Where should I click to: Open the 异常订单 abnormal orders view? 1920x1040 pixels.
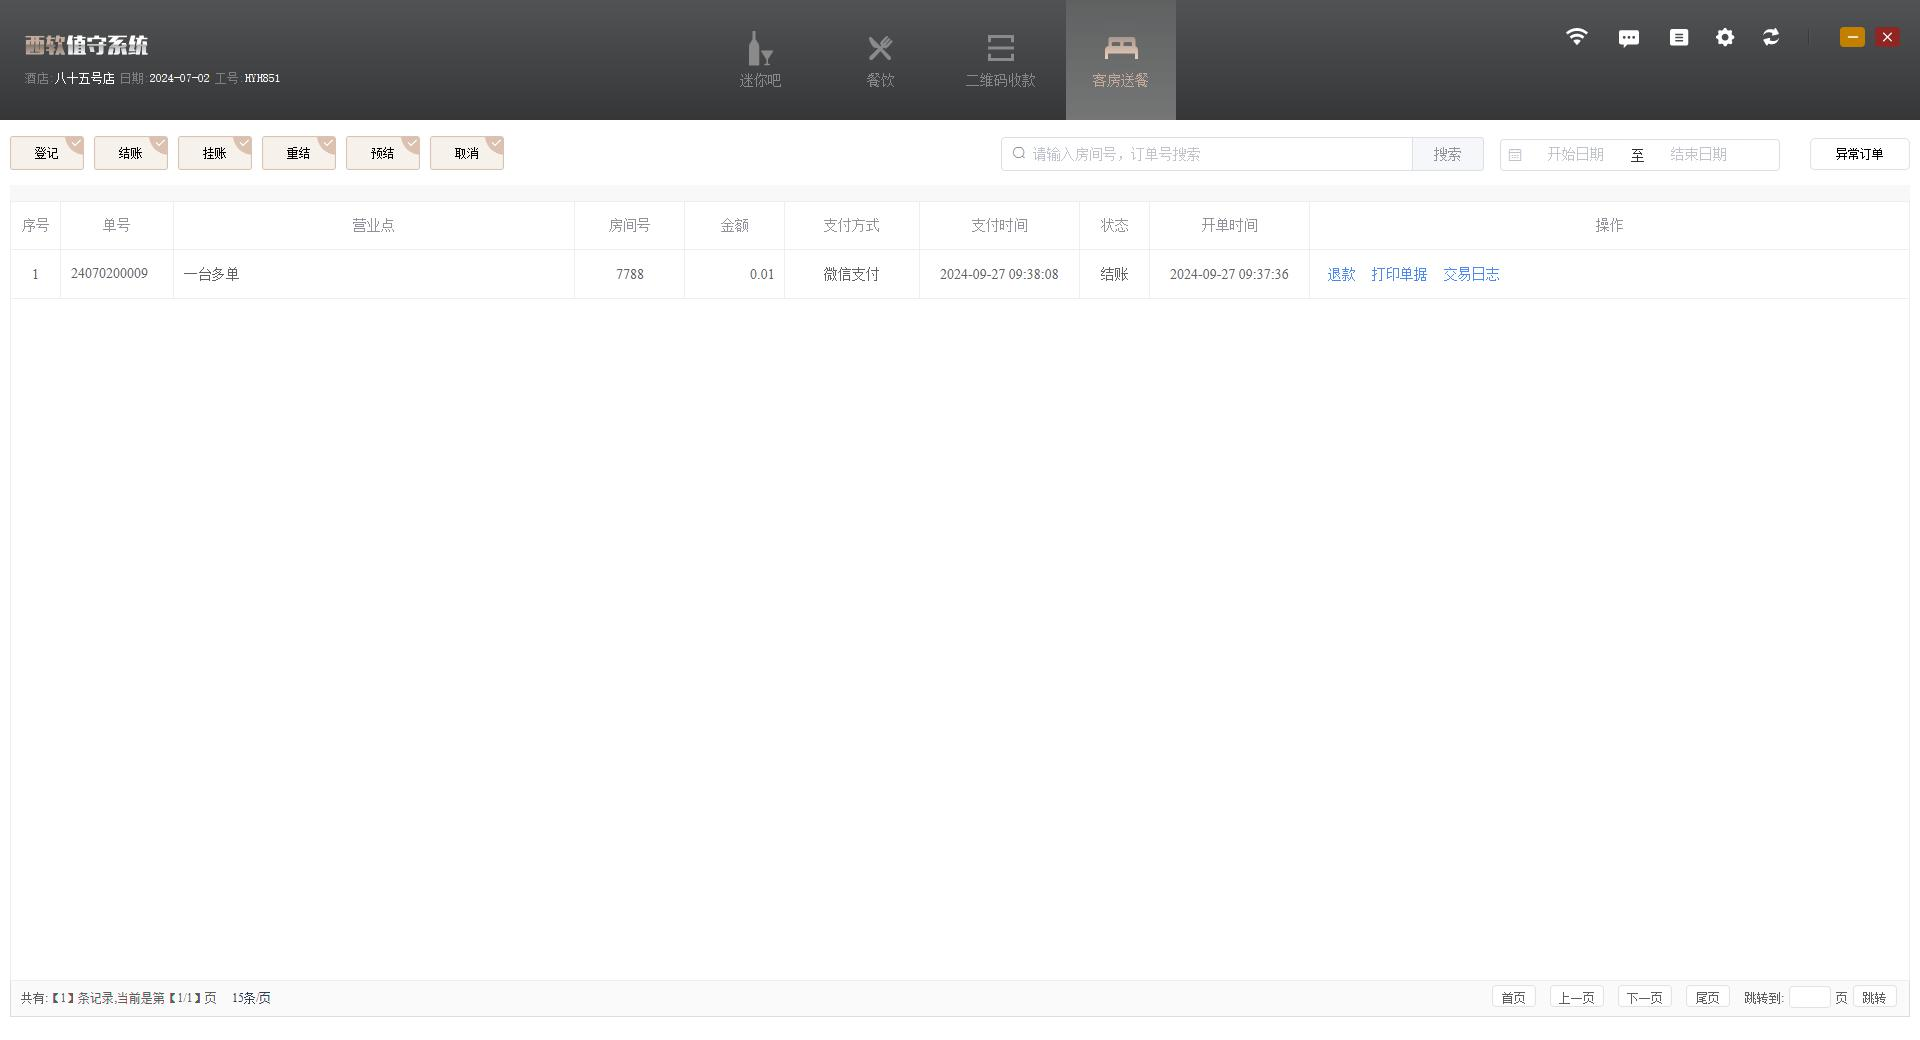click(x=1859, y=154)
